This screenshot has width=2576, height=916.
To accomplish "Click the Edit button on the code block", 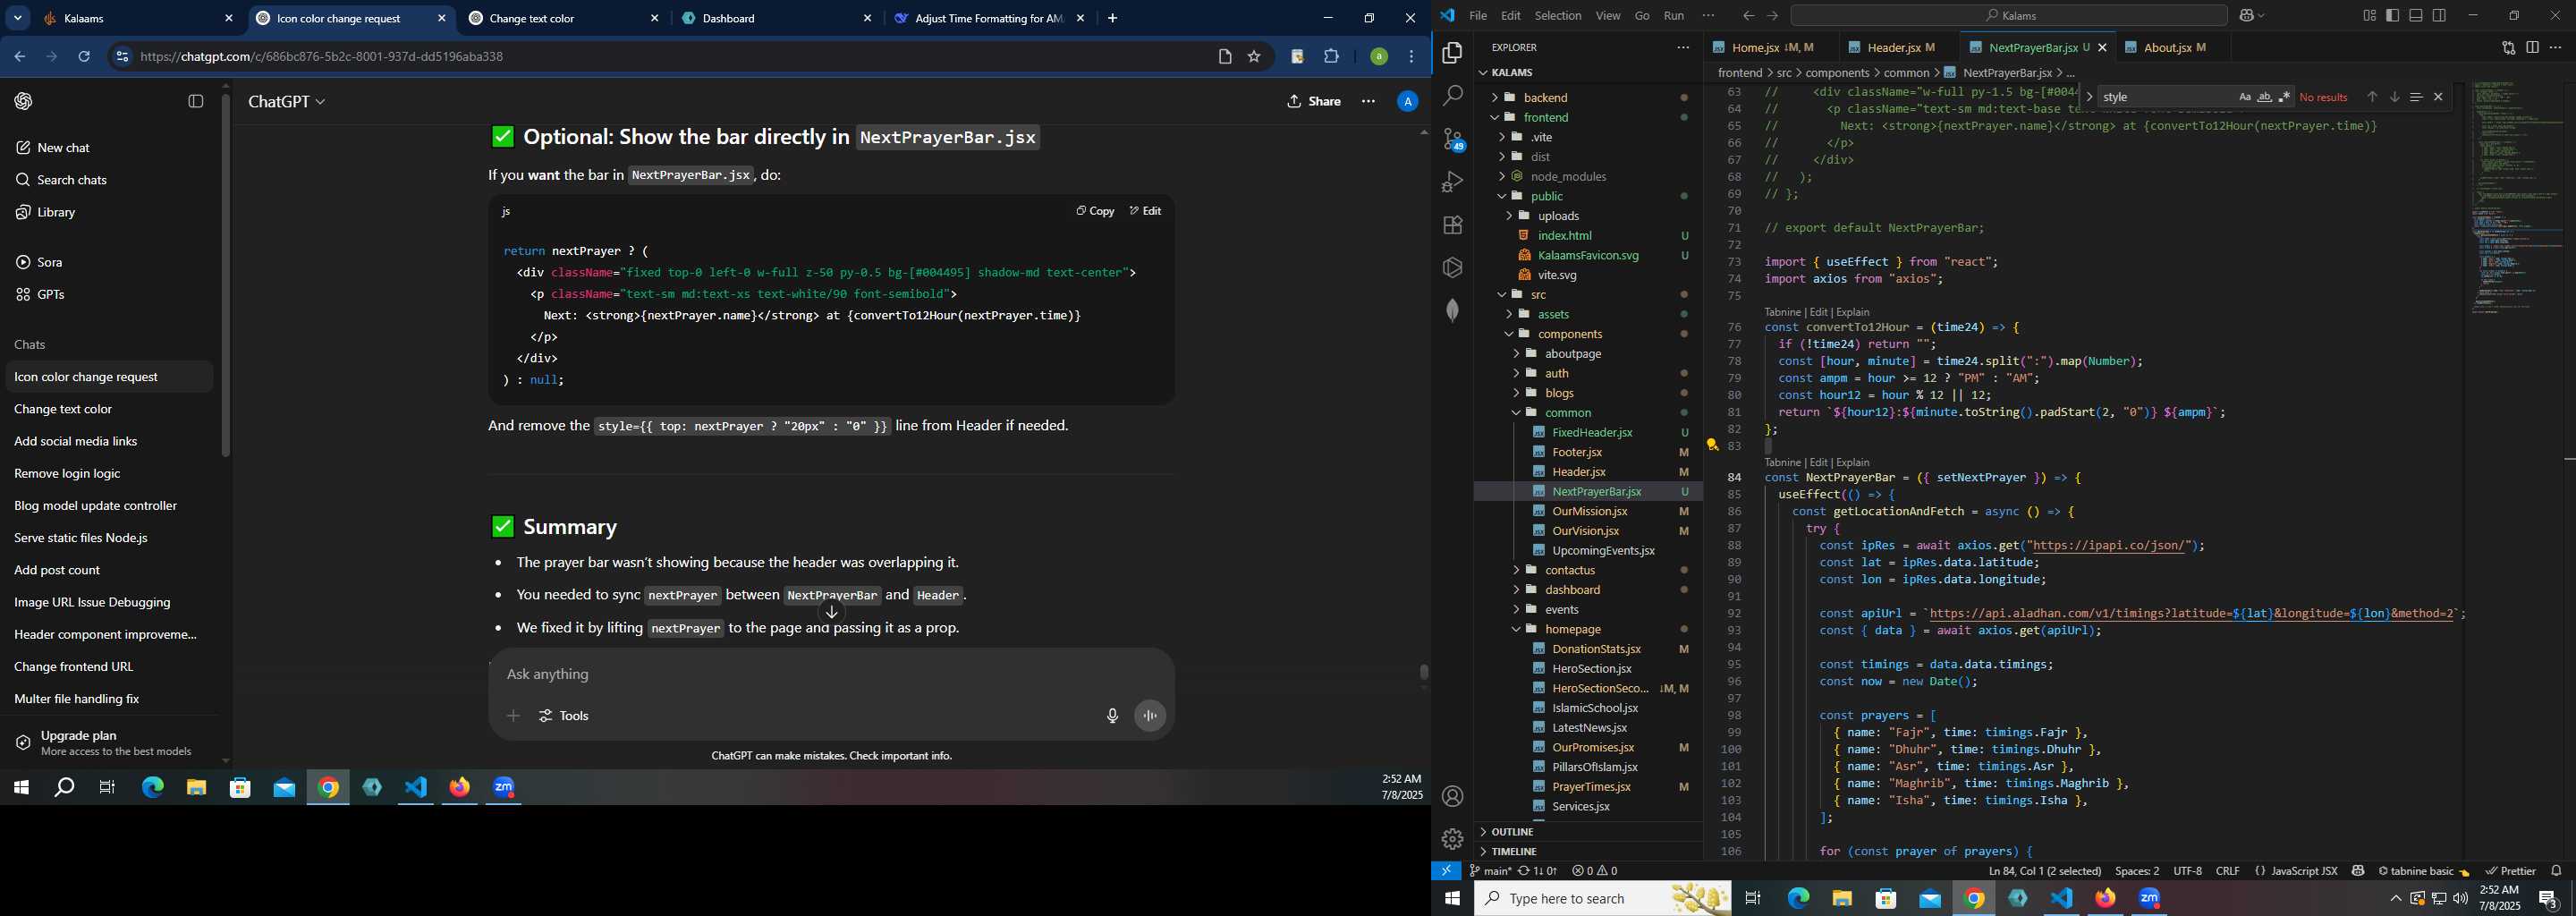I will 1145,211.
